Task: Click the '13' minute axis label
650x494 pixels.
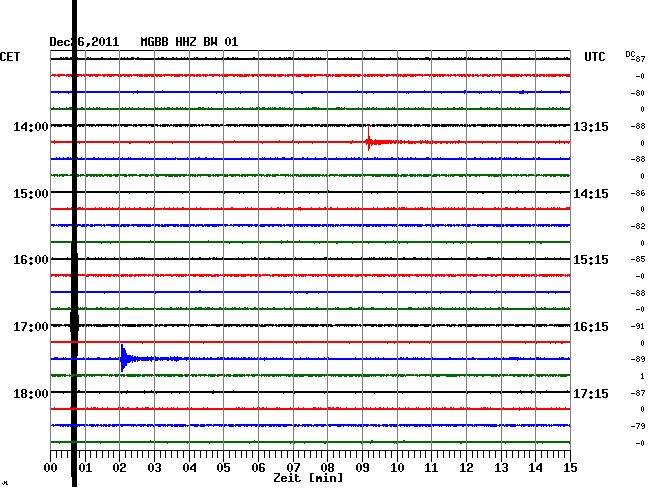Action: click(501, 468)
